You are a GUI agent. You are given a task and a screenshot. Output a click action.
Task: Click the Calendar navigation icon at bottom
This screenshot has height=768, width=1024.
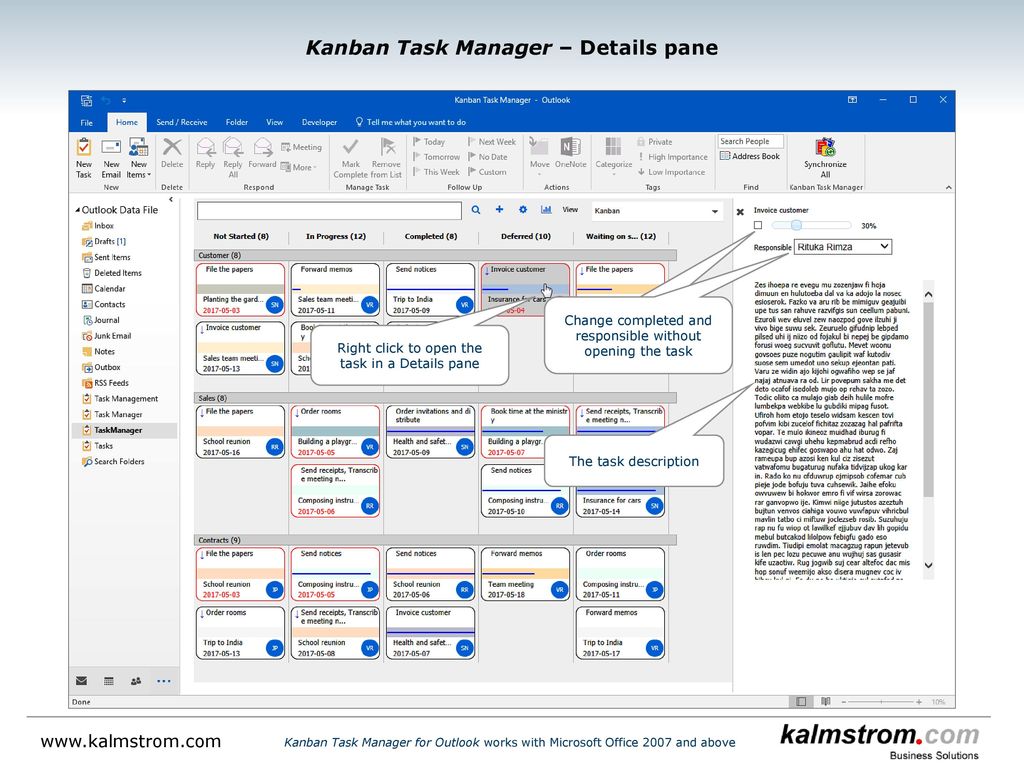tap(109, 681)
